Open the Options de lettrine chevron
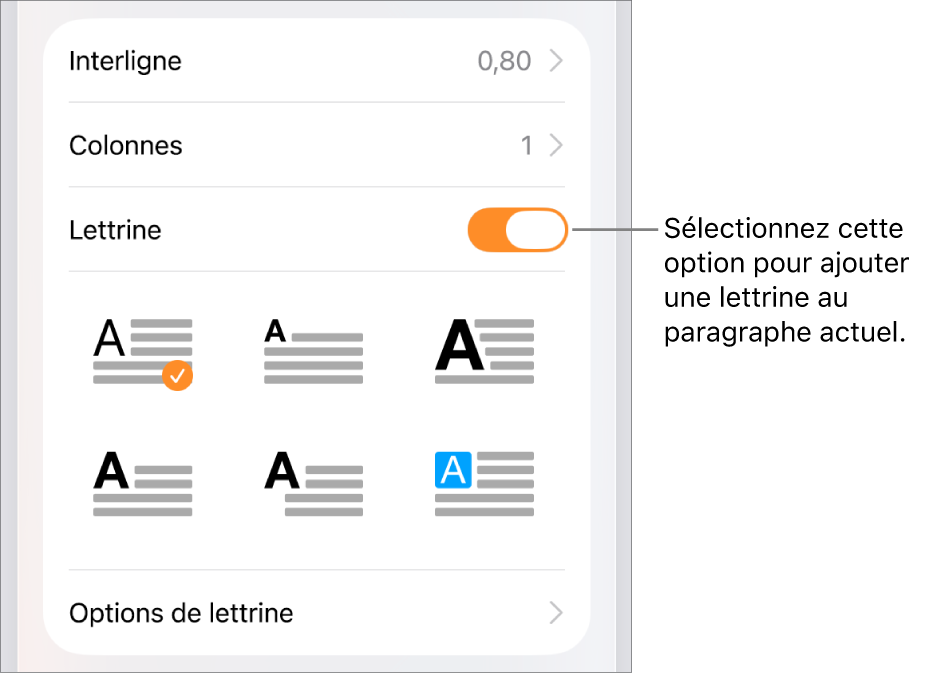The image size is (928, 673). 556,613
